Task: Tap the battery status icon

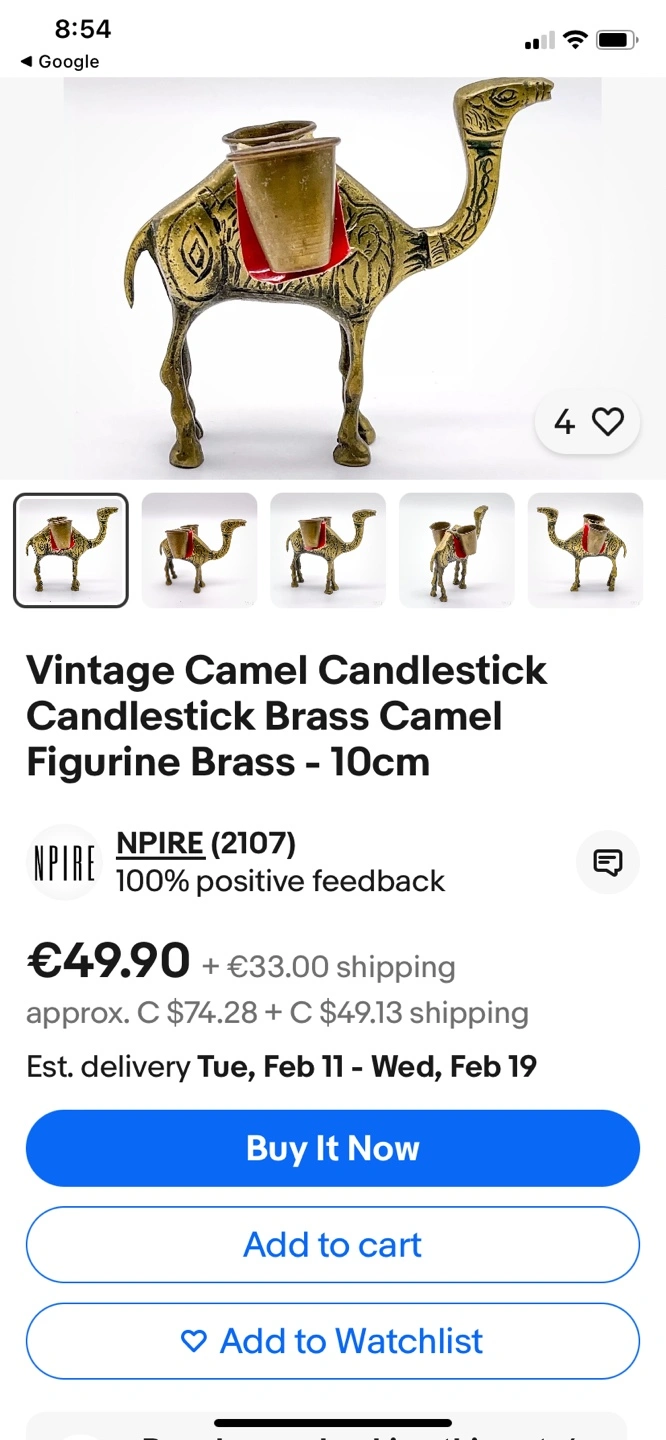Action: tap(616, 40)
